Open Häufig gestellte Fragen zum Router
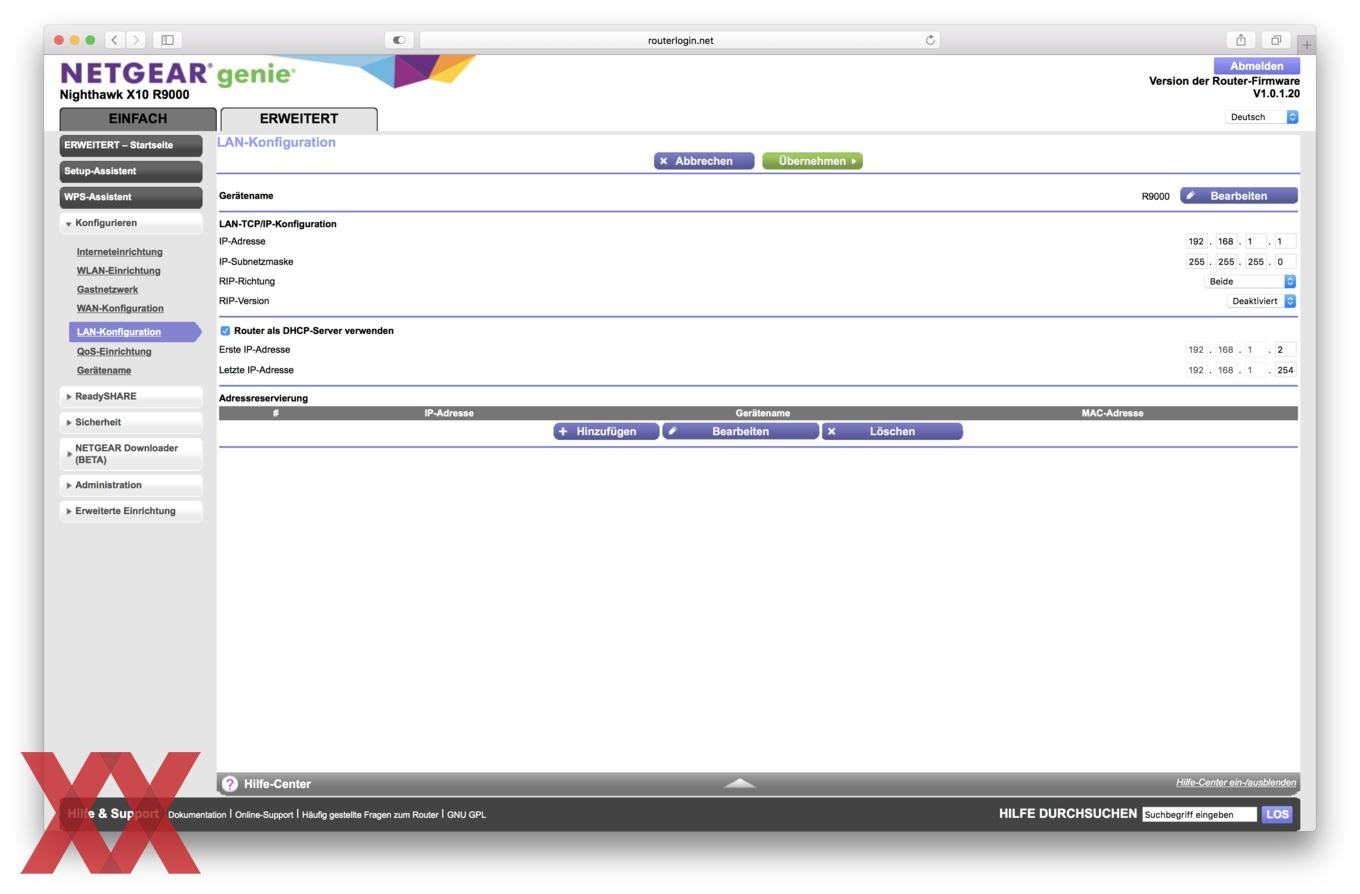Viewport: 1360px width, 894px height. (370, 815)
